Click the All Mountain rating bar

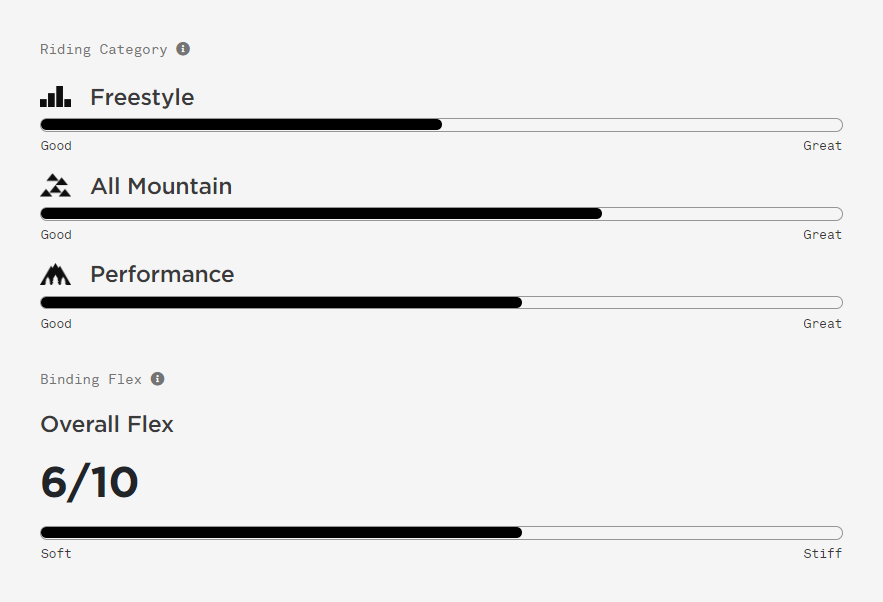click(442, 214)
